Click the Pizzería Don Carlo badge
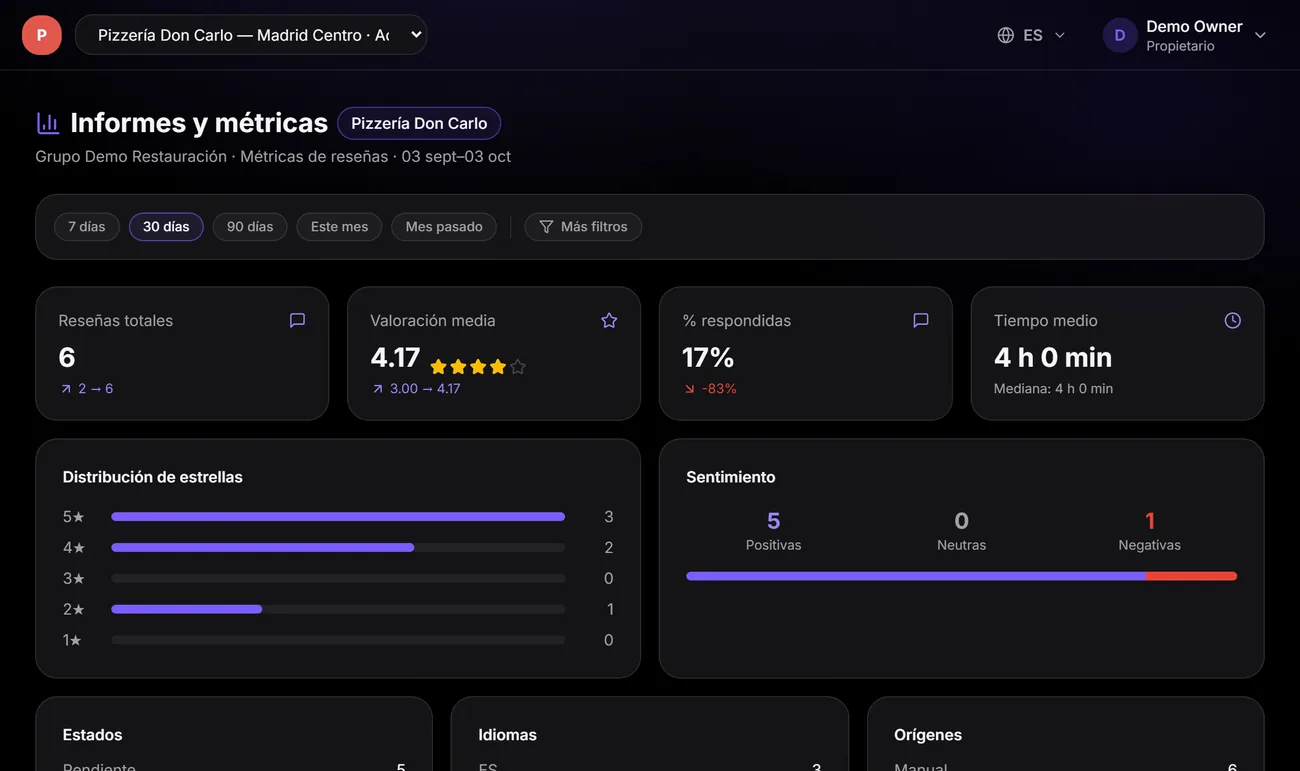Viewport: 1300px width, 771px height. point(419,123)
